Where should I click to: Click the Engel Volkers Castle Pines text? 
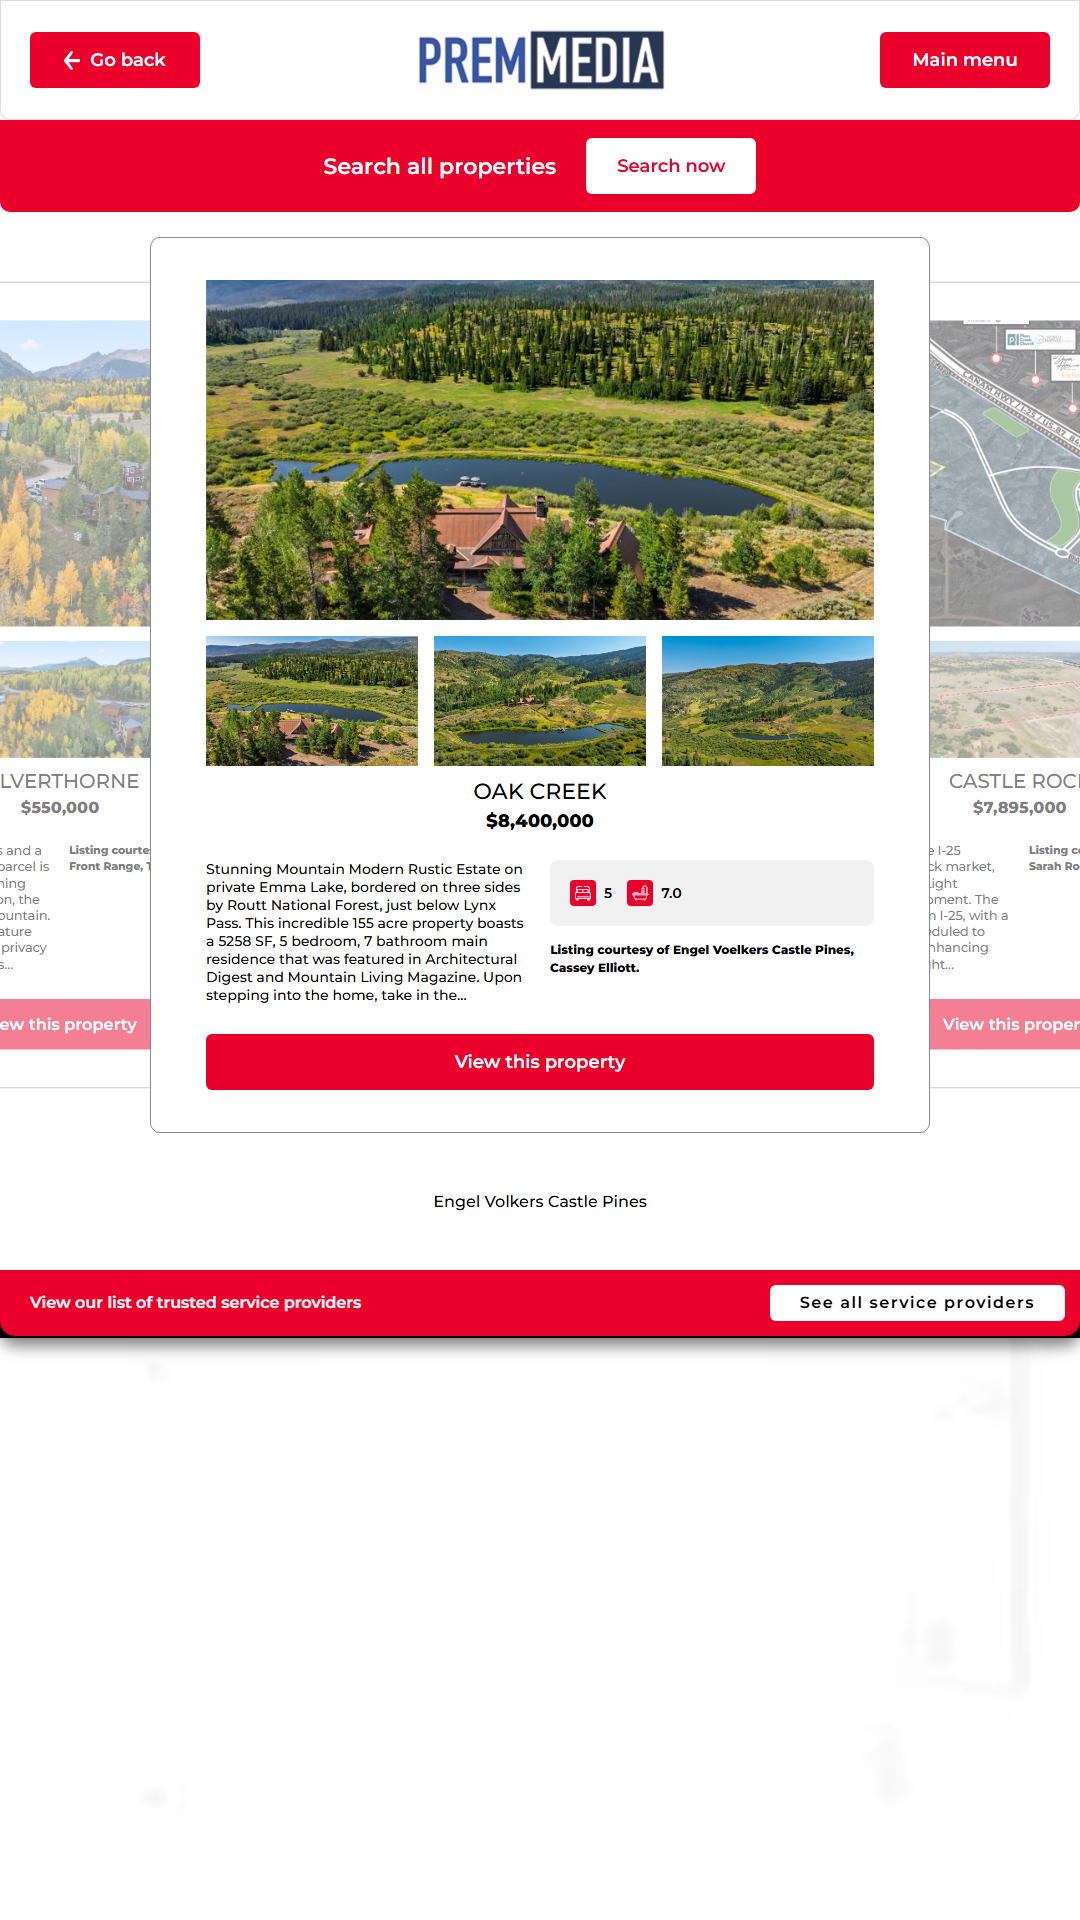click(540, 1201)
